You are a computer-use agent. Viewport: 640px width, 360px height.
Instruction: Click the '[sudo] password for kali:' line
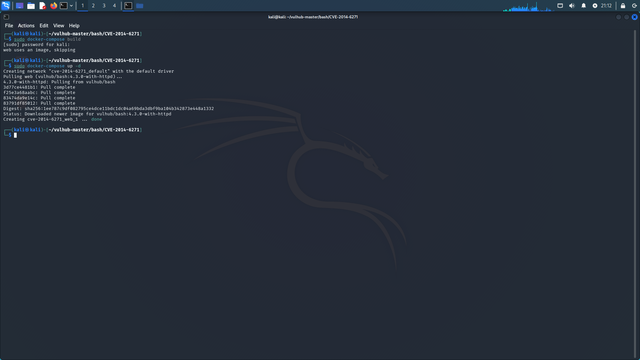(x=36, y=44)
